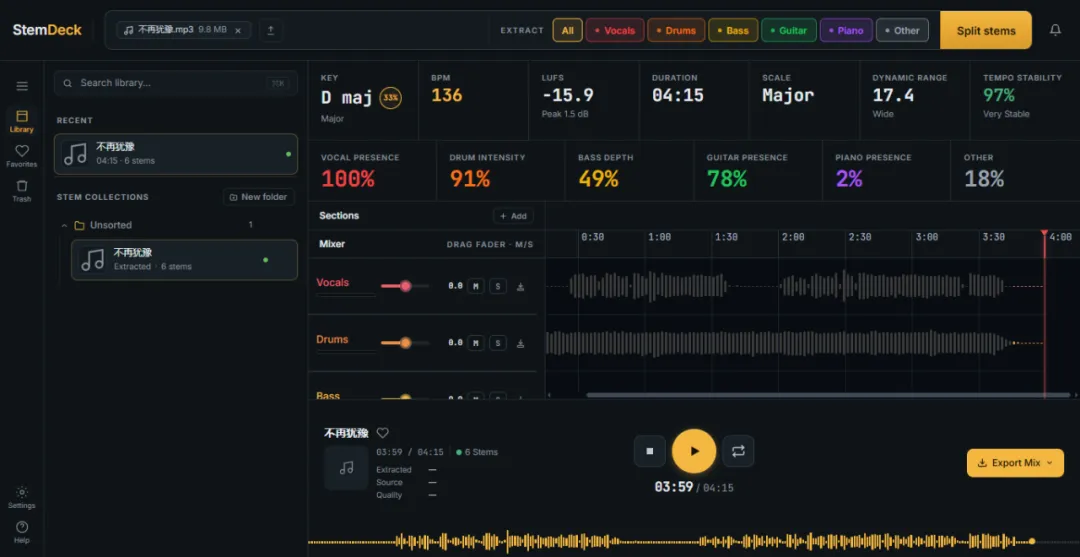Download the Drums stem
The width and height of the screenshot is (1080, 557).
click(520, 343)
